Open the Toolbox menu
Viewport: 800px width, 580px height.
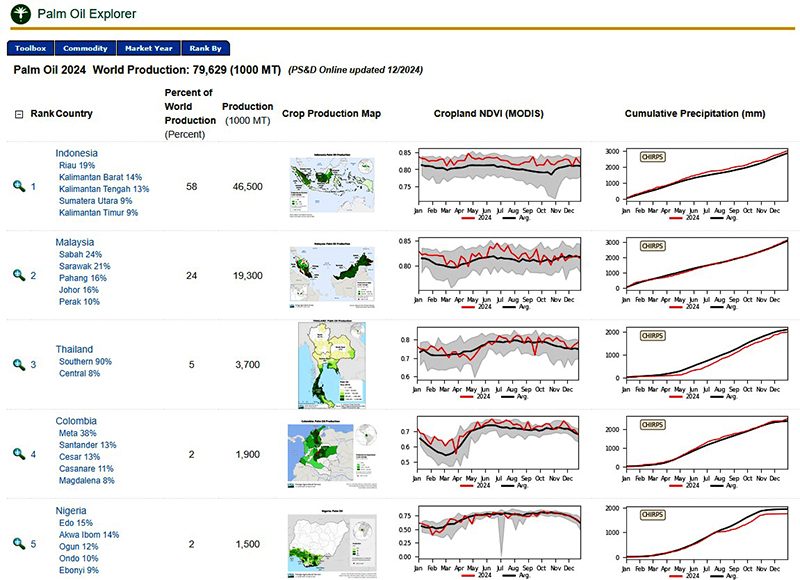(30, 48)
